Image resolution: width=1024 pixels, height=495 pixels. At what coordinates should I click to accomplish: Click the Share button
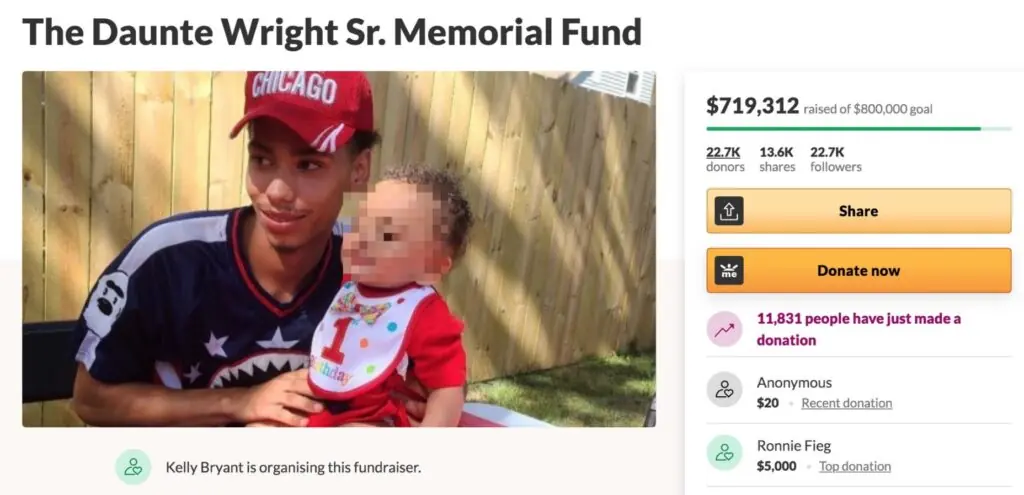tap(859, 211)
